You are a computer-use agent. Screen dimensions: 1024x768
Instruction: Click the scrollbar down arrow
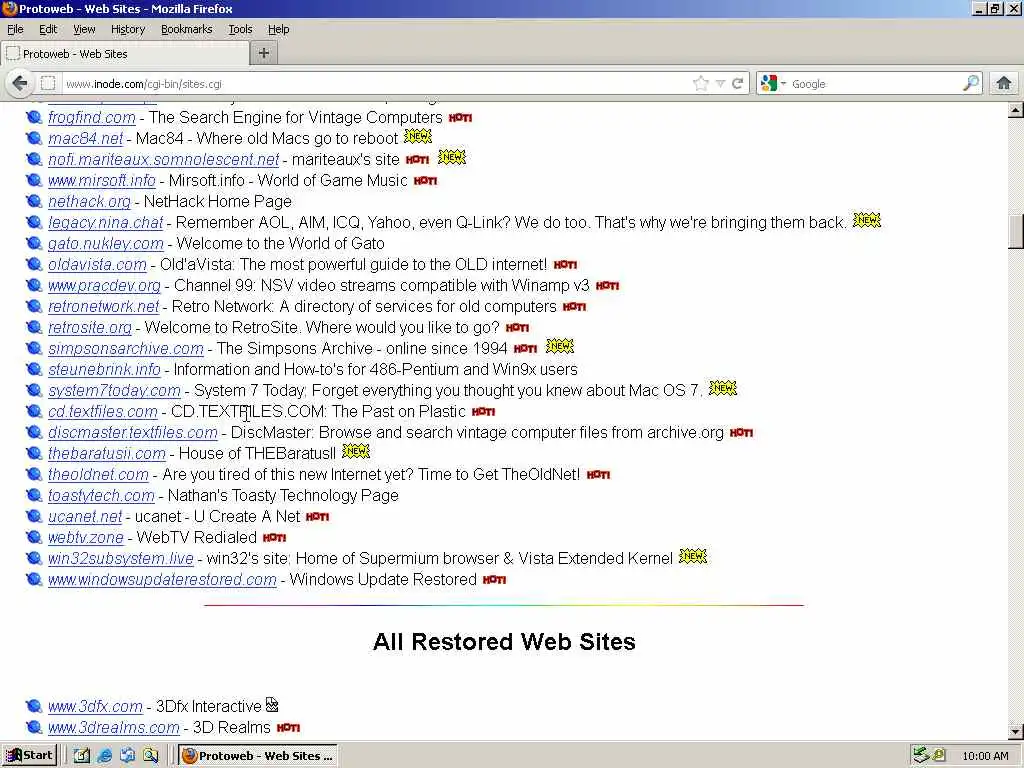coord(1016,731)
